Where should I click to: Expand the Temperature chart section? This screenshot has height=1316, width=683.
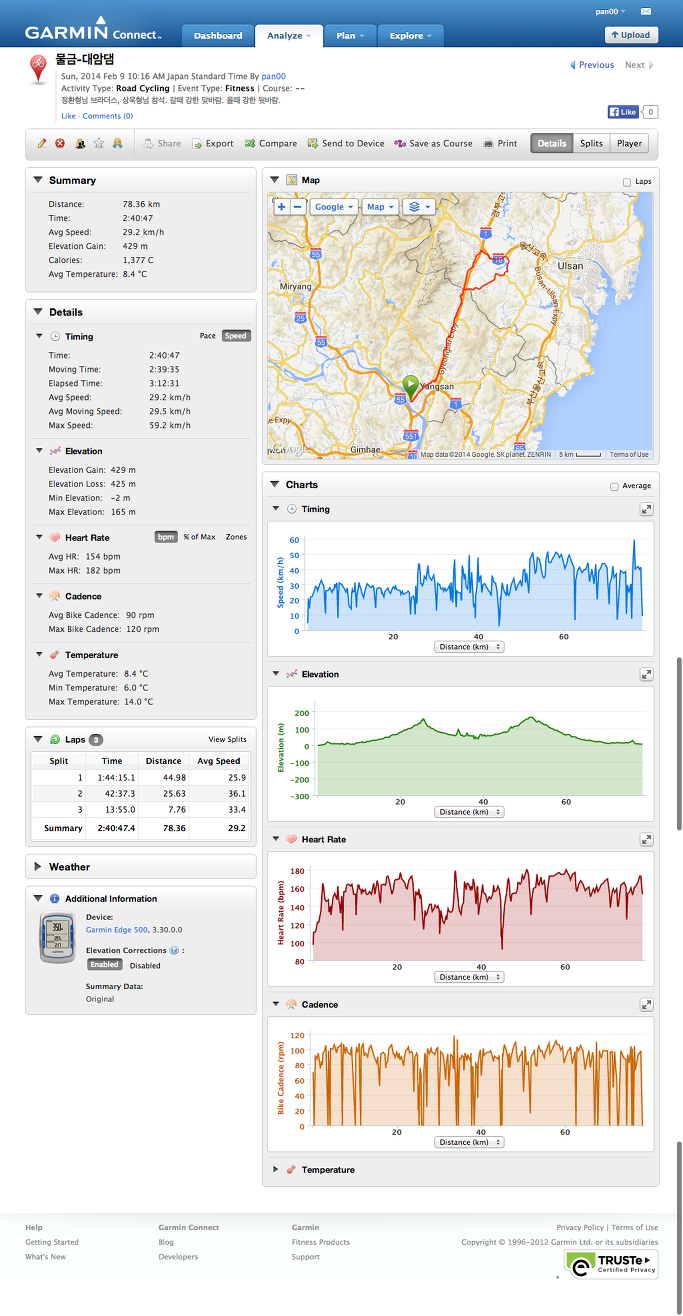tap(276, 1169)
